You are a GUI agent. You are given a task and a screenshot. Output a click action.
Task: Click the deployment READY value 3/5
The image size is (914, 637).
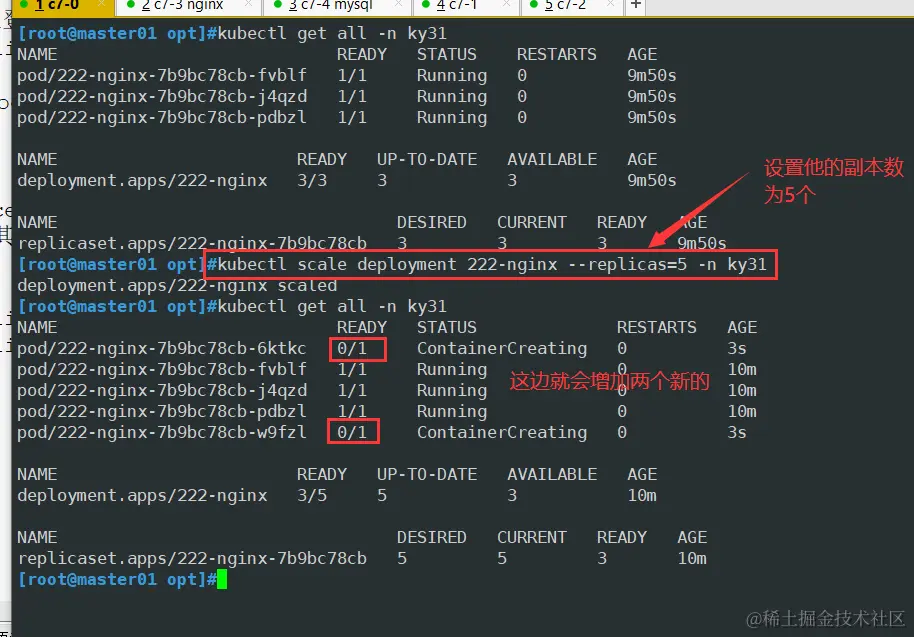point(312,495)
